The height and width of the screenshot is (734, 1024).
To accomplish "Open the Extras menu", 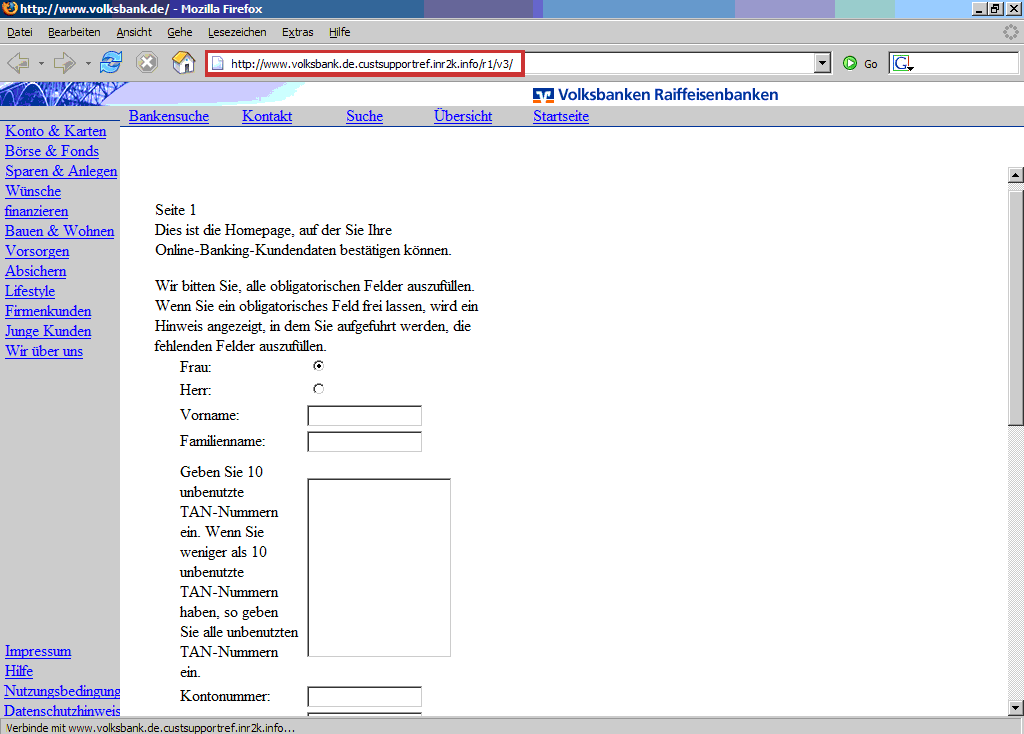I will click(x=298, y=32).
